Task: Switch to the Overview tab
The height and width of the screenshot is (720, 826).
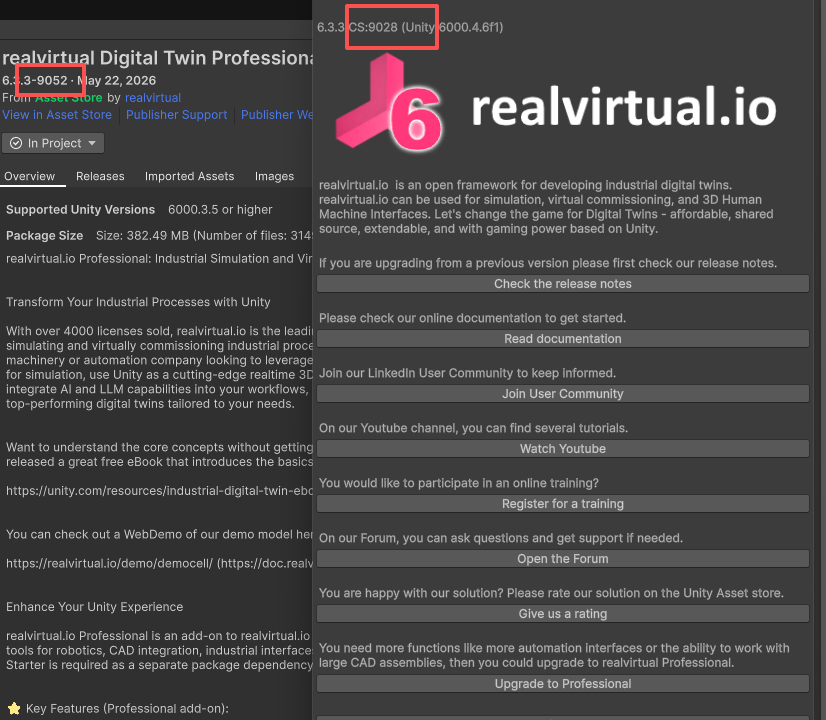Action: pyautogui.click(x=30, y=176)
